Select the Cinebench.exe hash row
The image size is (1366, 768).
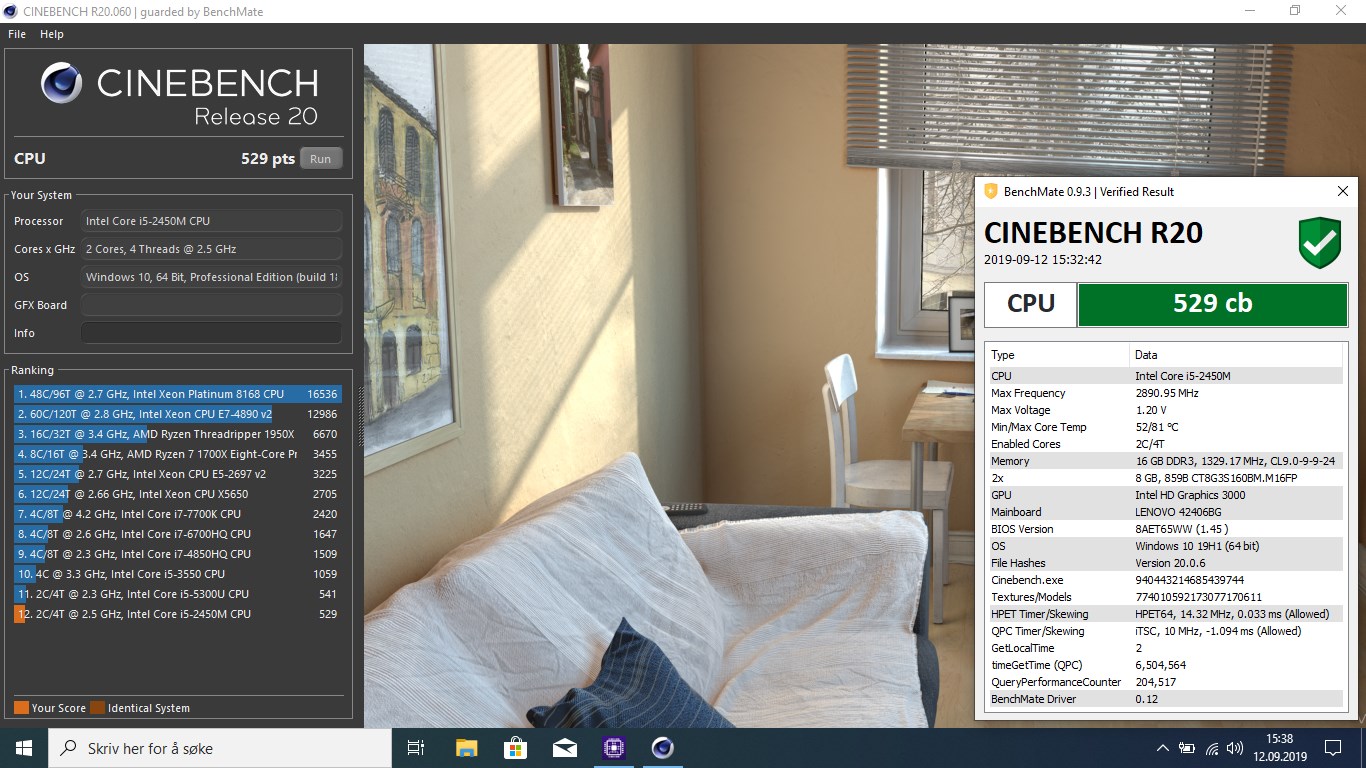[x=1165, y=580]
